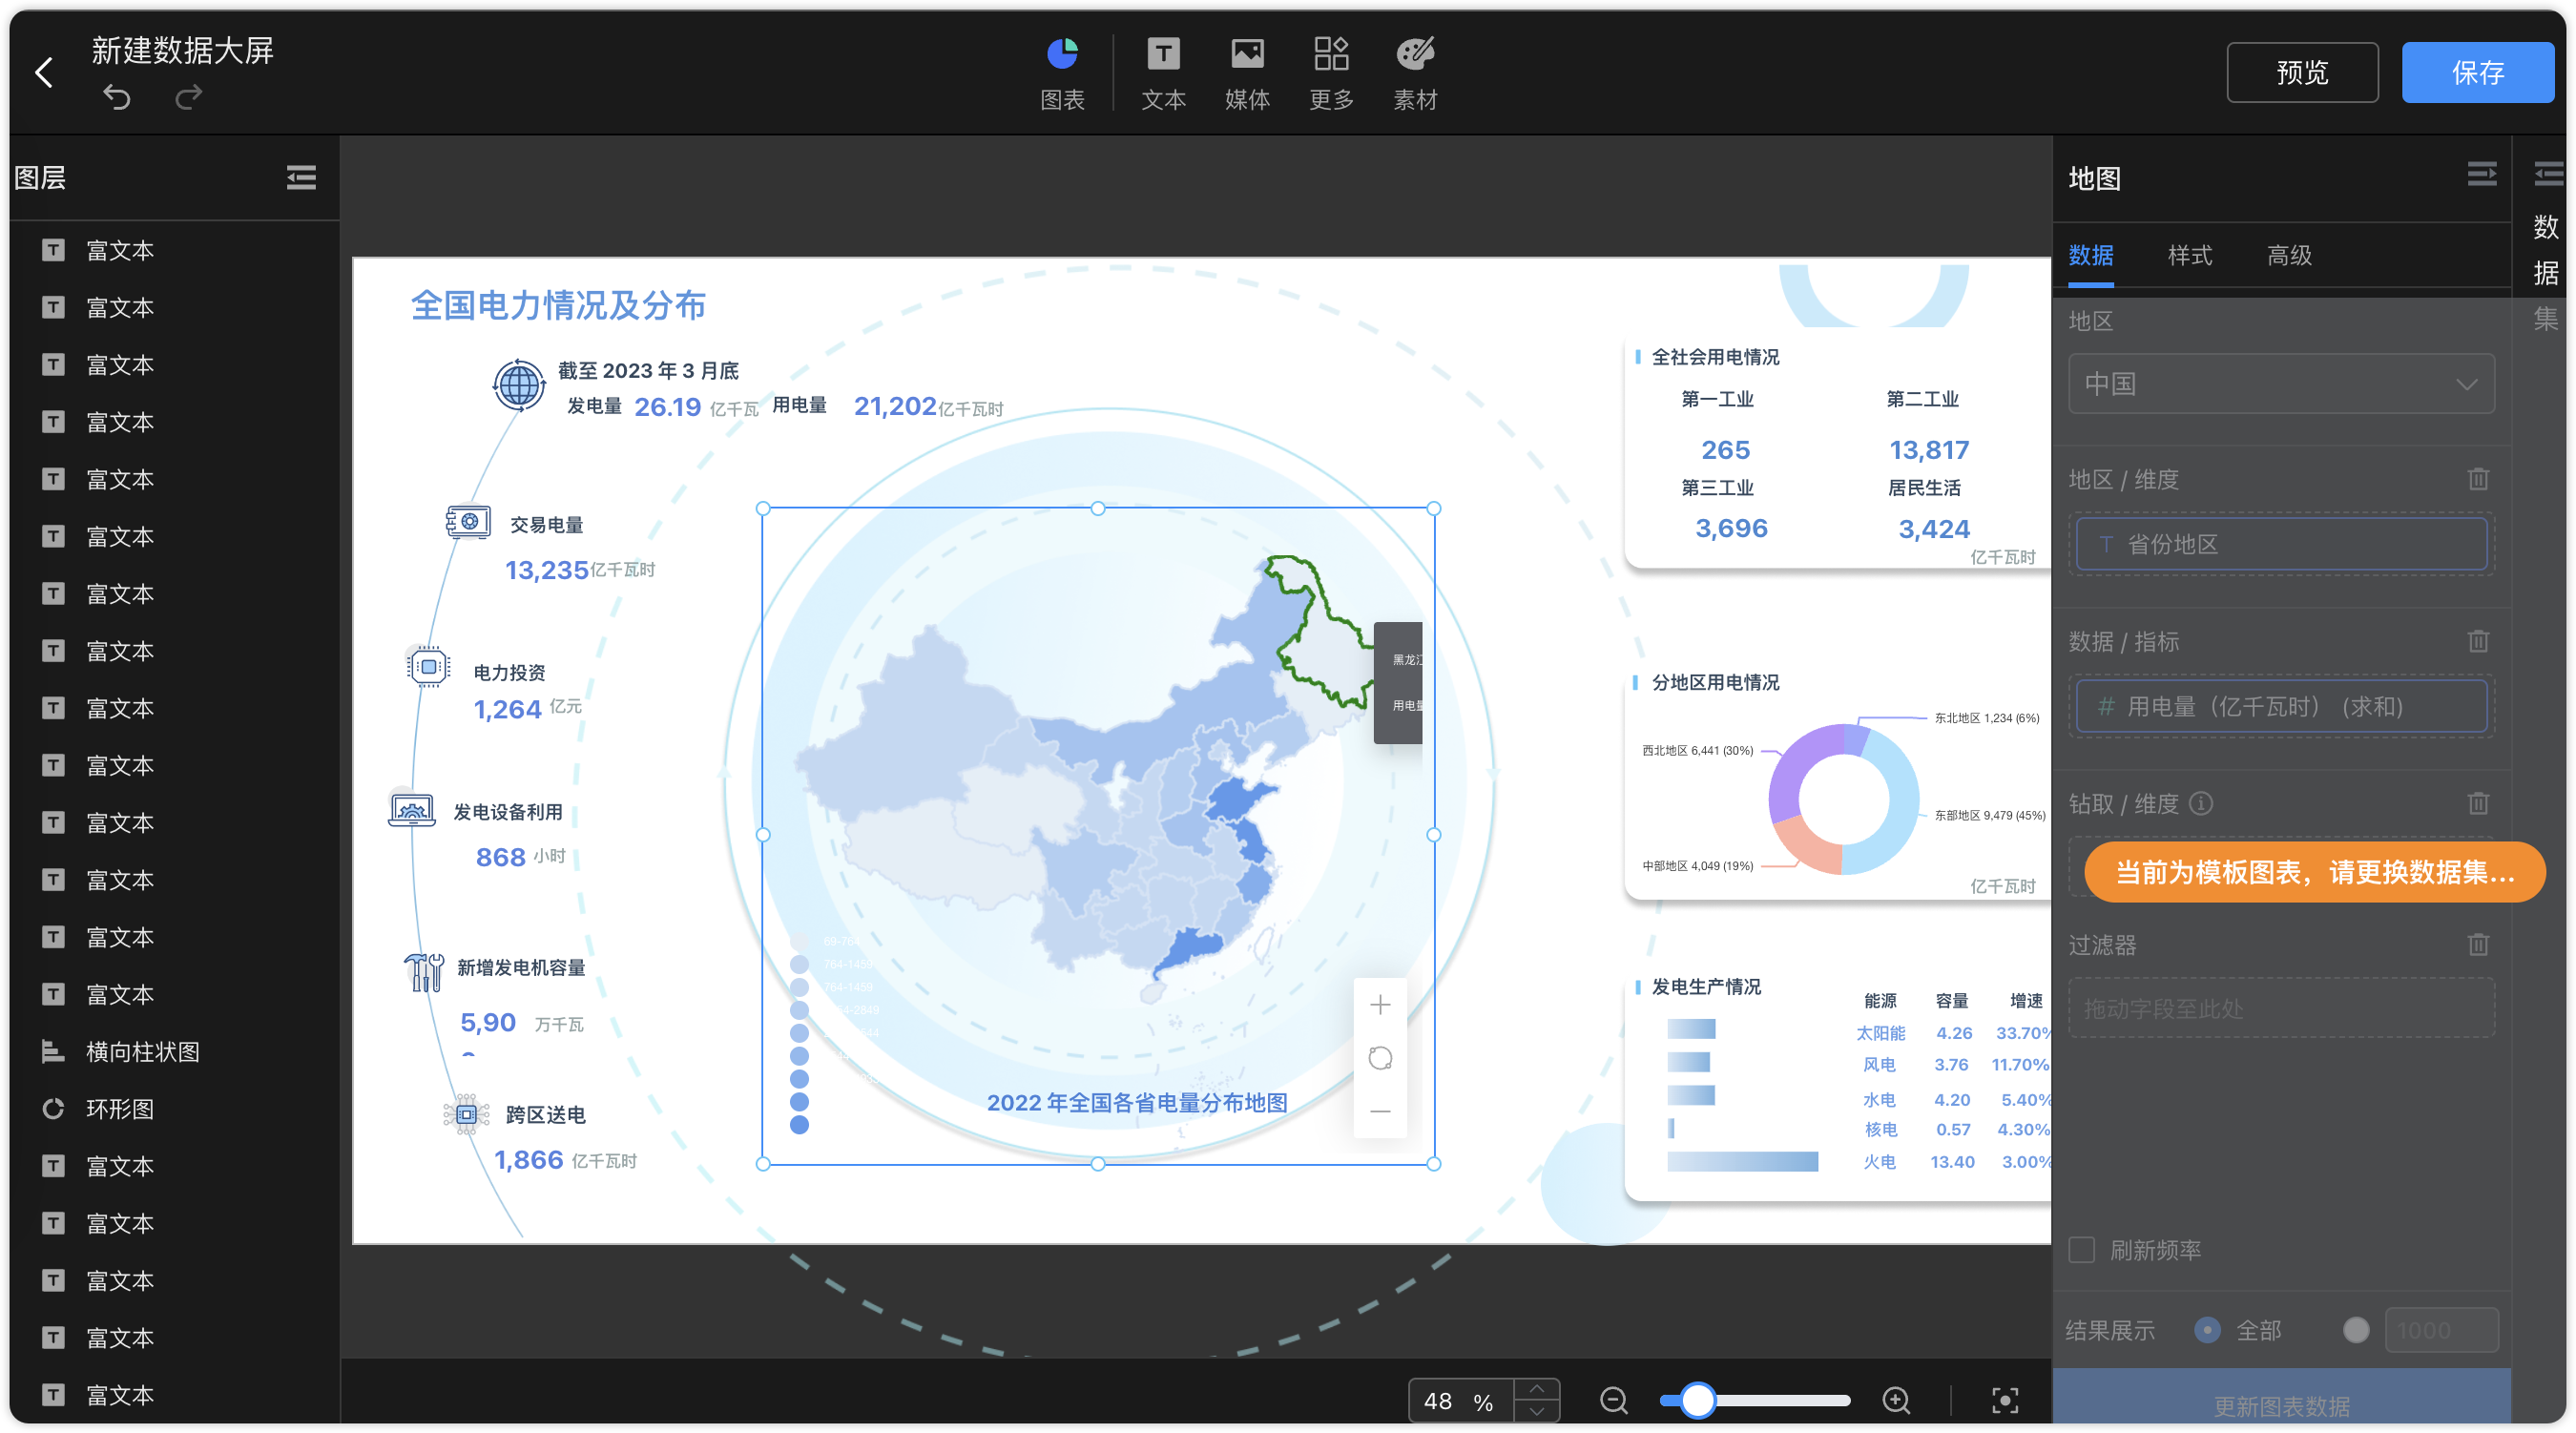This screenshot has width=2576, height=1433.
Task: Click the 新建数据大屏 title
Action: [x=182, y=50]
